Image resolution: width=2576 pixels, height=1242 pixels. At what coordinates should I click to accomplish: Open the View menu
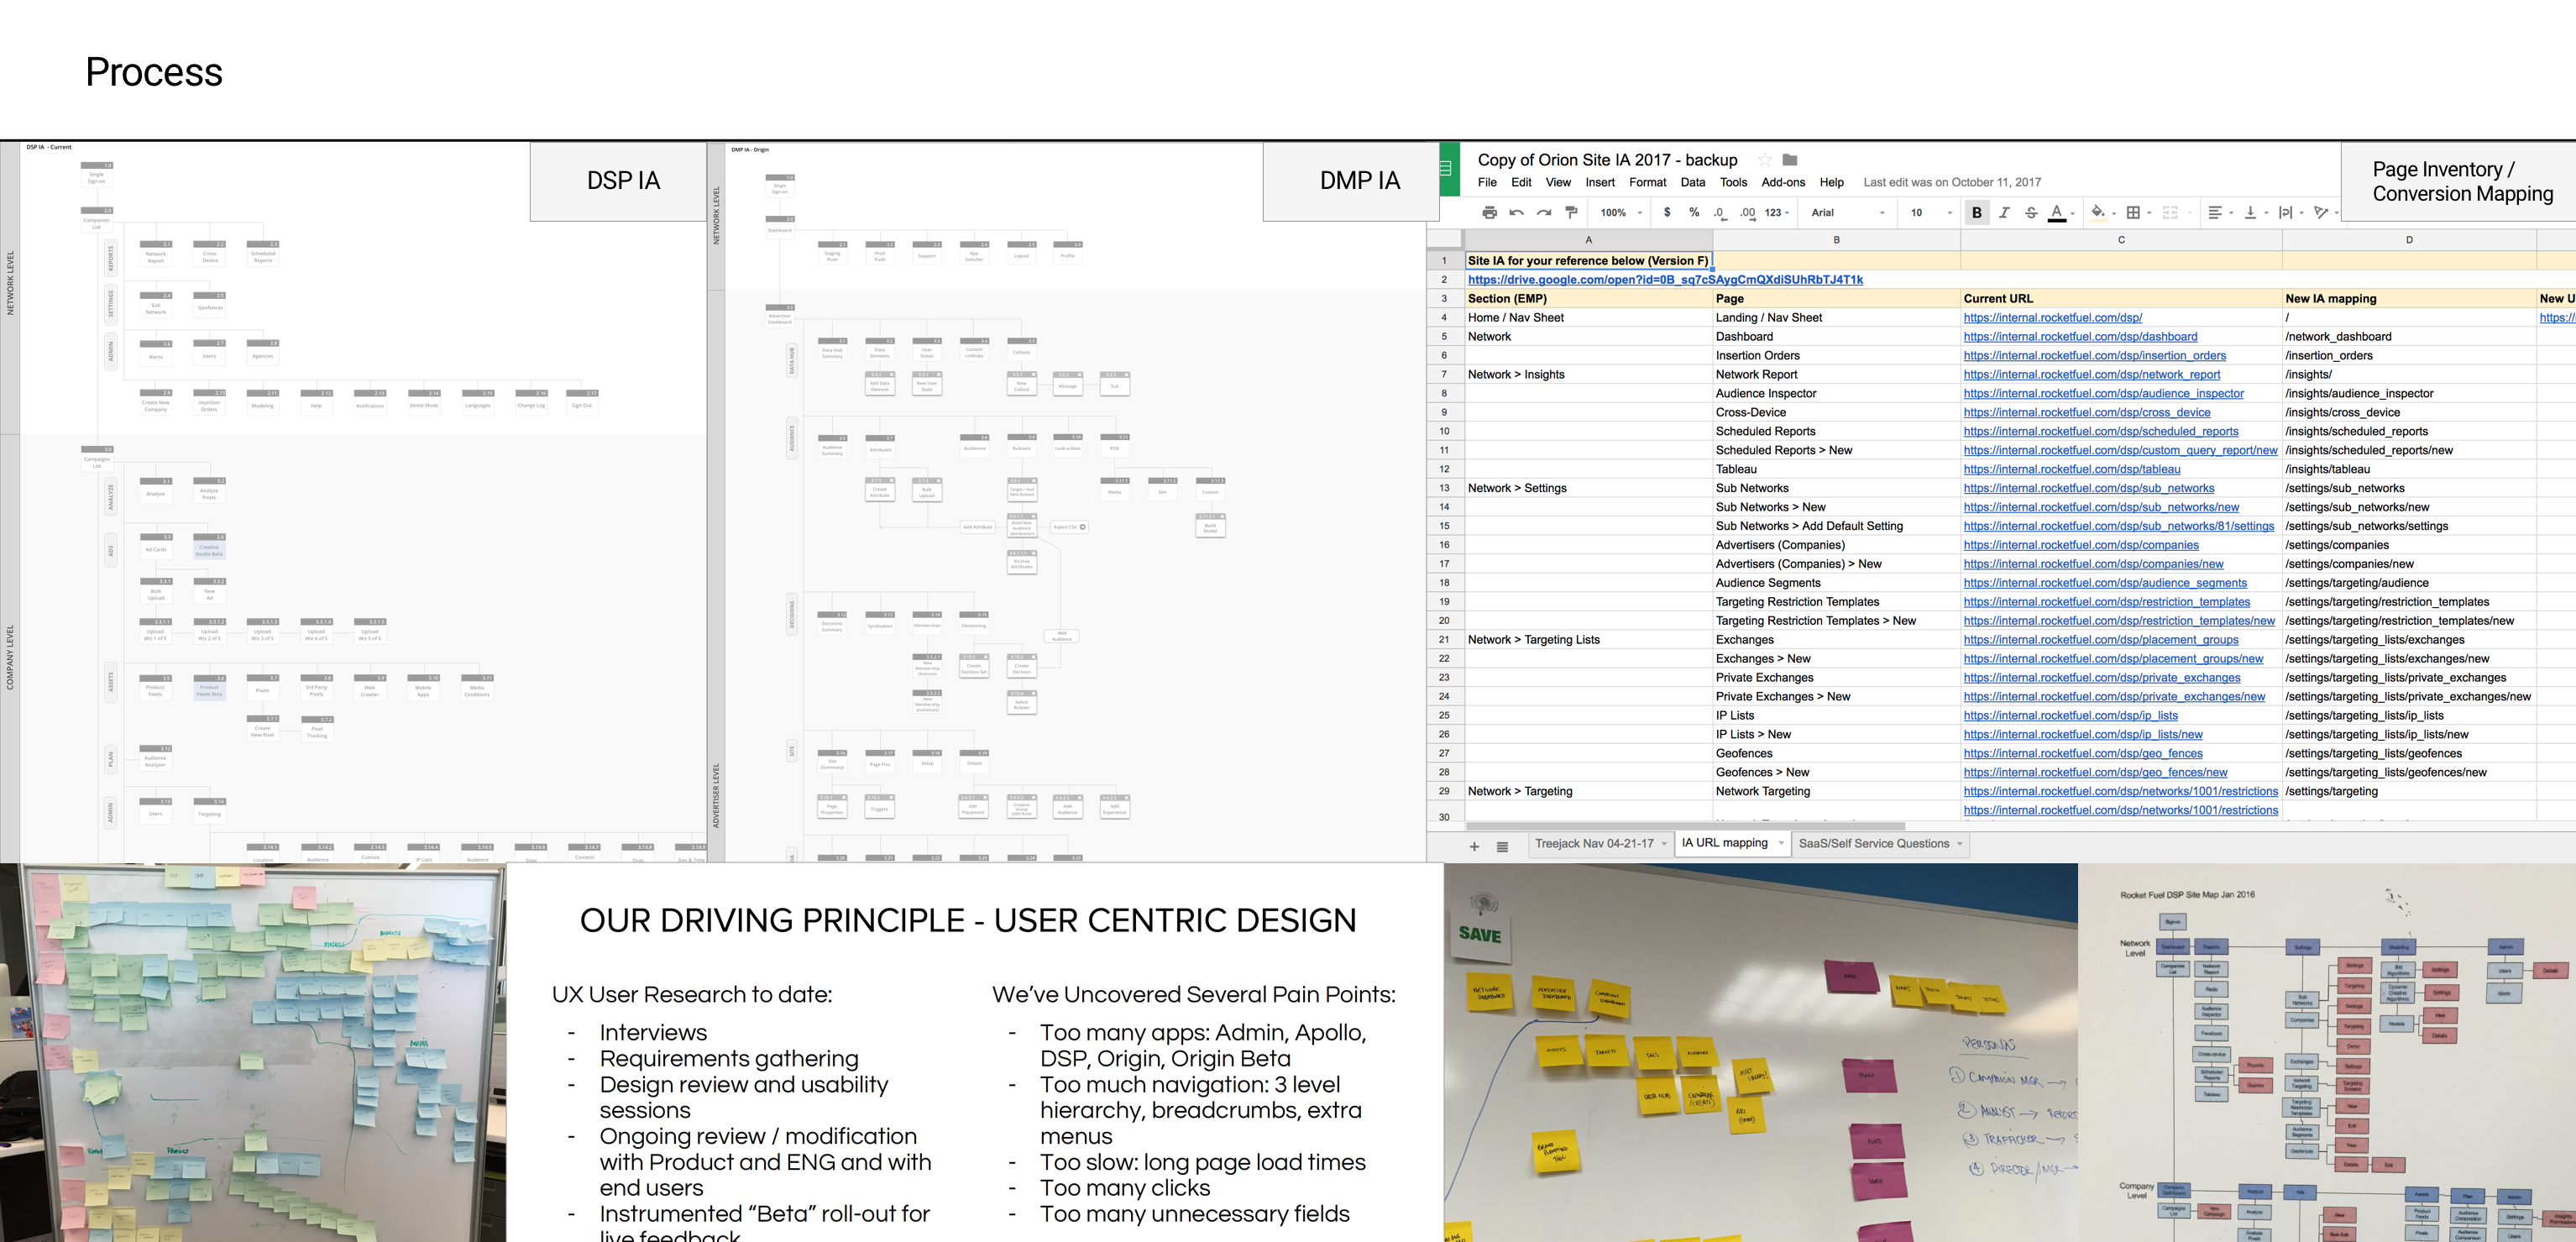click(1558, 182)
